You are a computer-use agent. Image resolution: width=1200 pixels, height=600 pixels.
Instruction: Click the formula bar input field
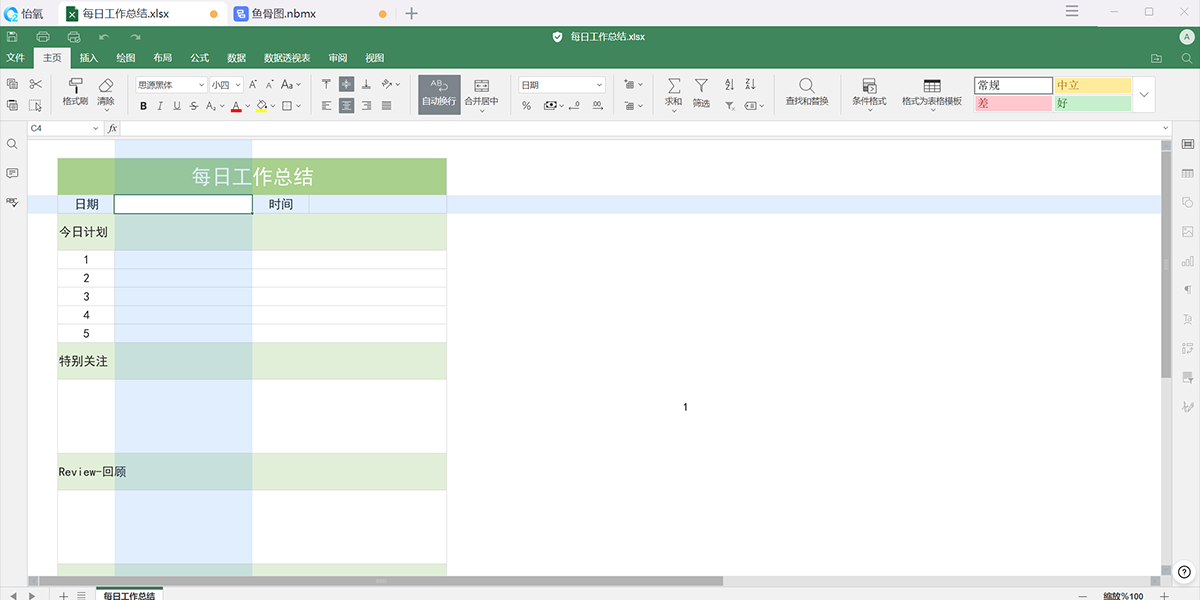pos(640,128)
